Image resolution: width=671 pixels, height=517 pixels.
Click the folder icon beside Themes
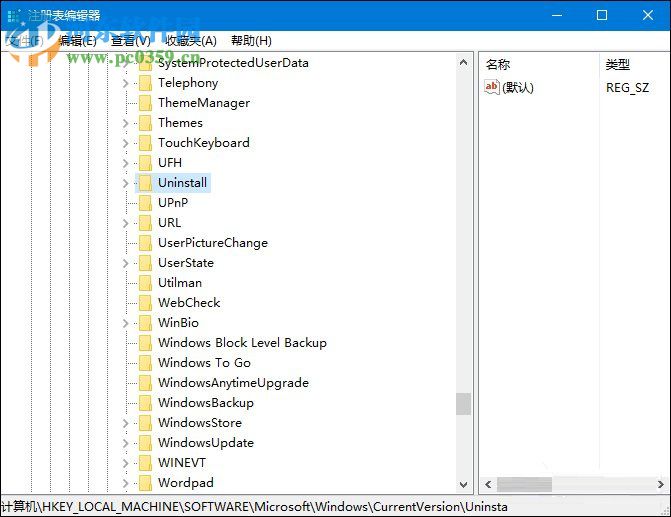pos(145,123)
